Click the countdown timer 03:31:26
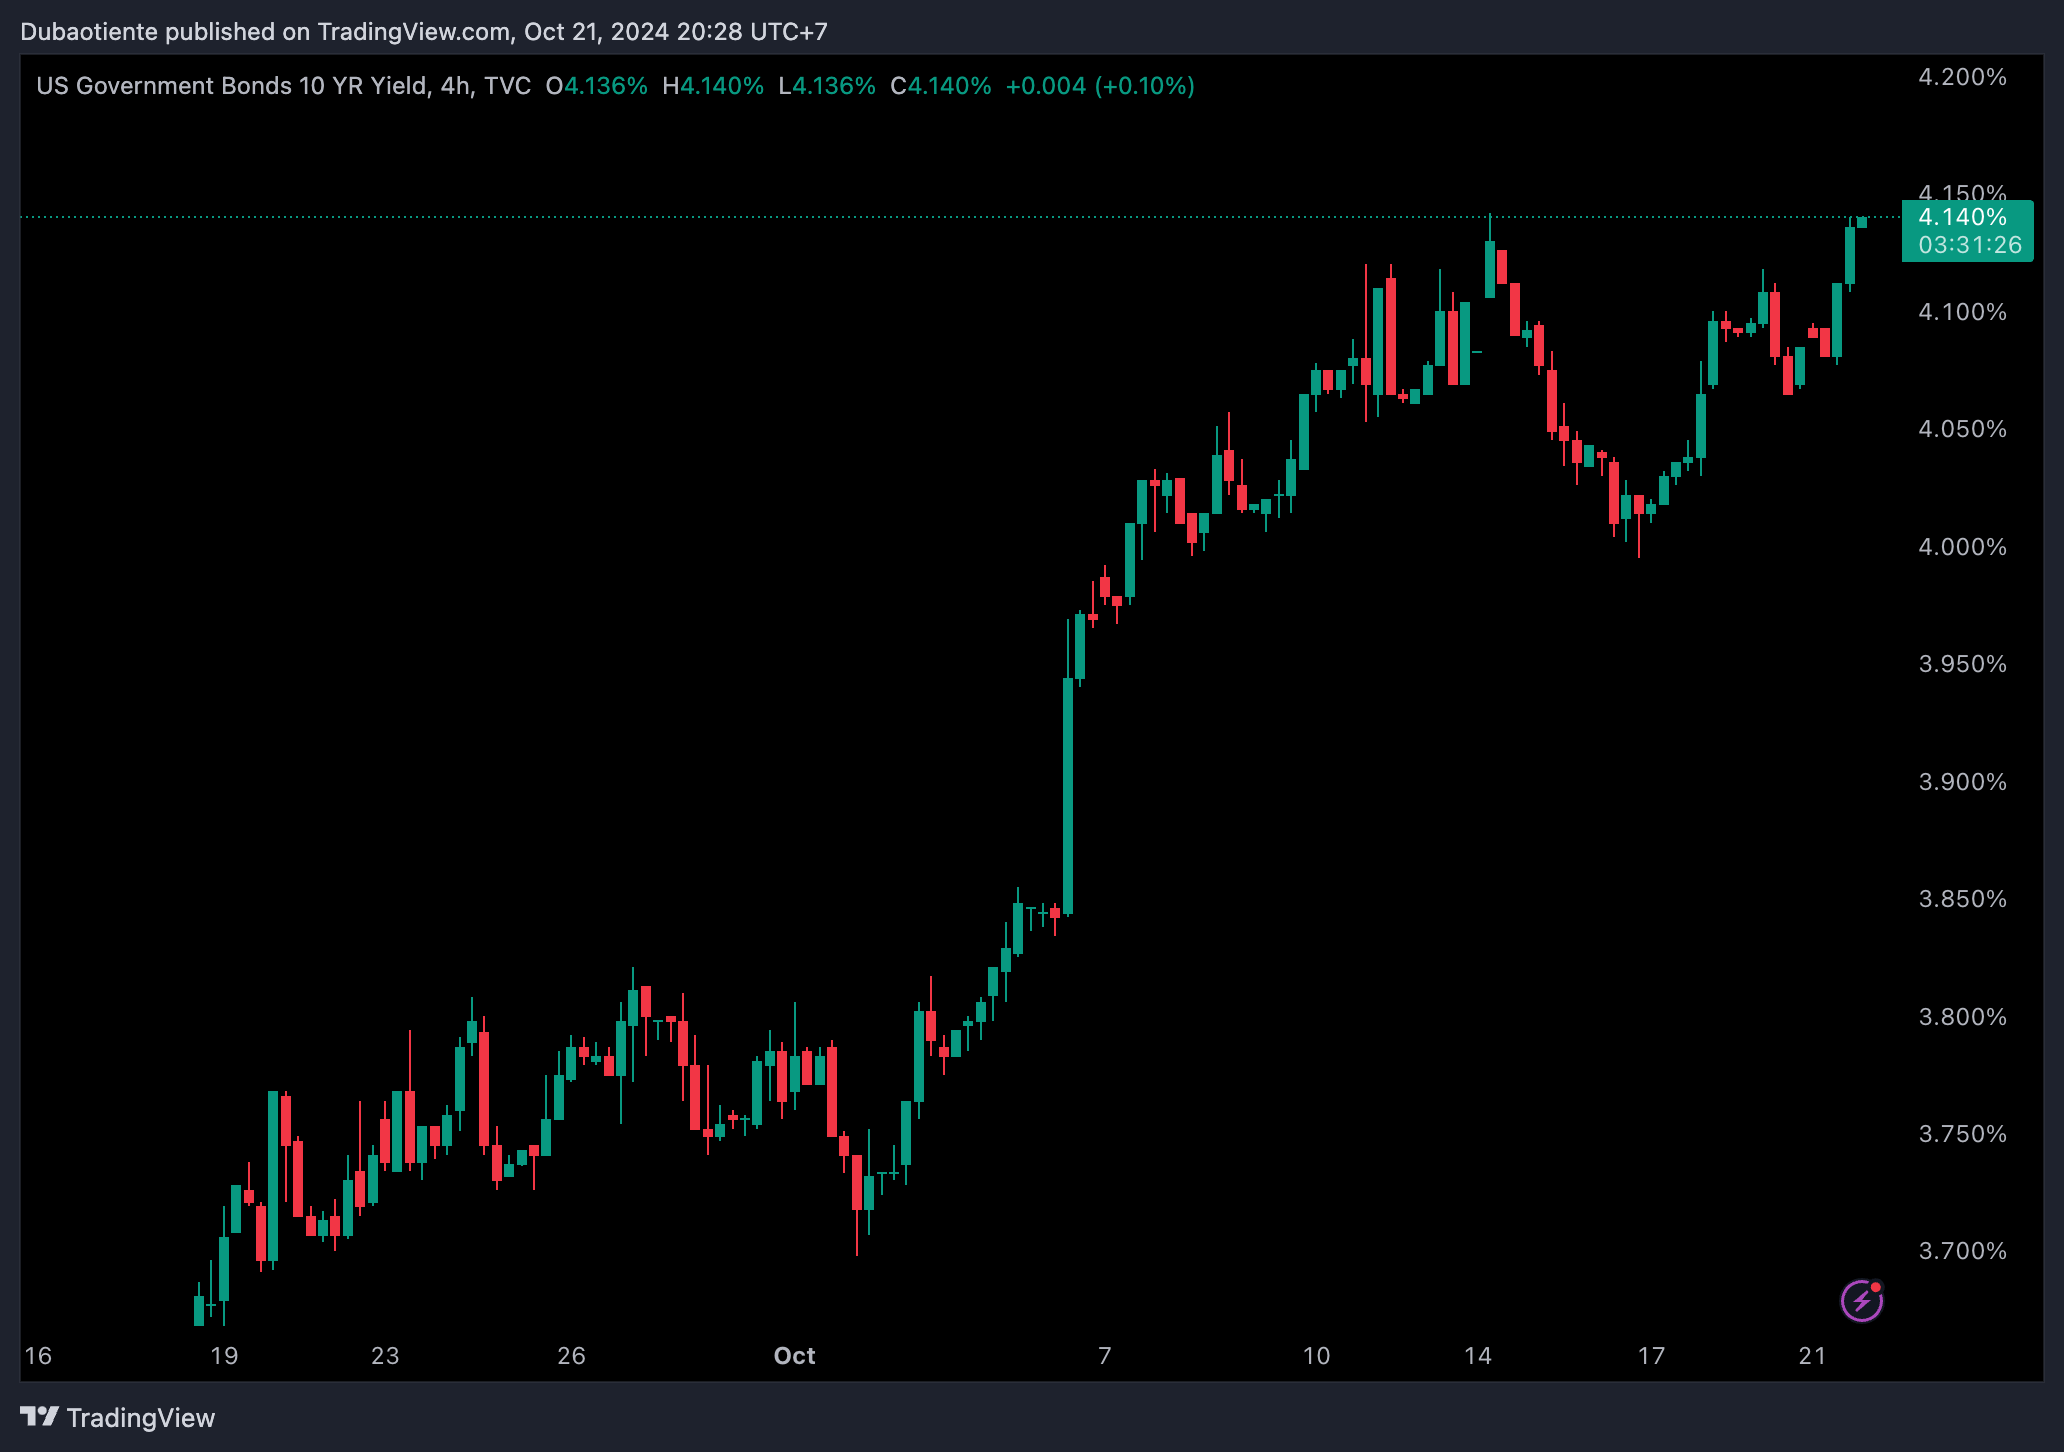 [1970, 245]
